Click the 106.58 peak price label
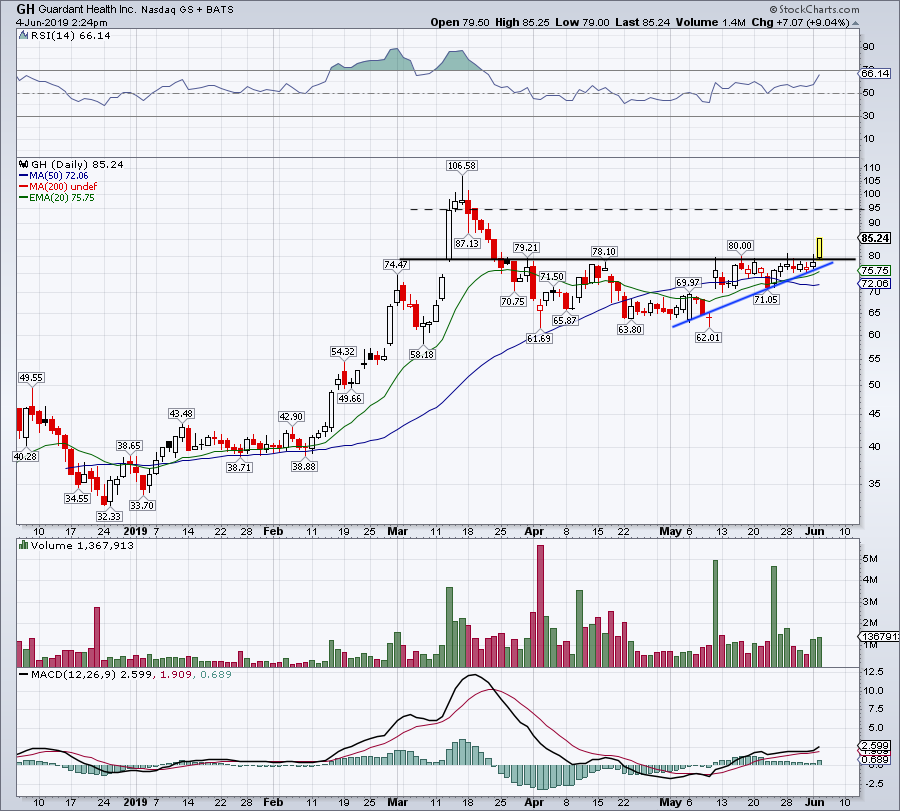The image size is (900, 811). coord(462,165)
